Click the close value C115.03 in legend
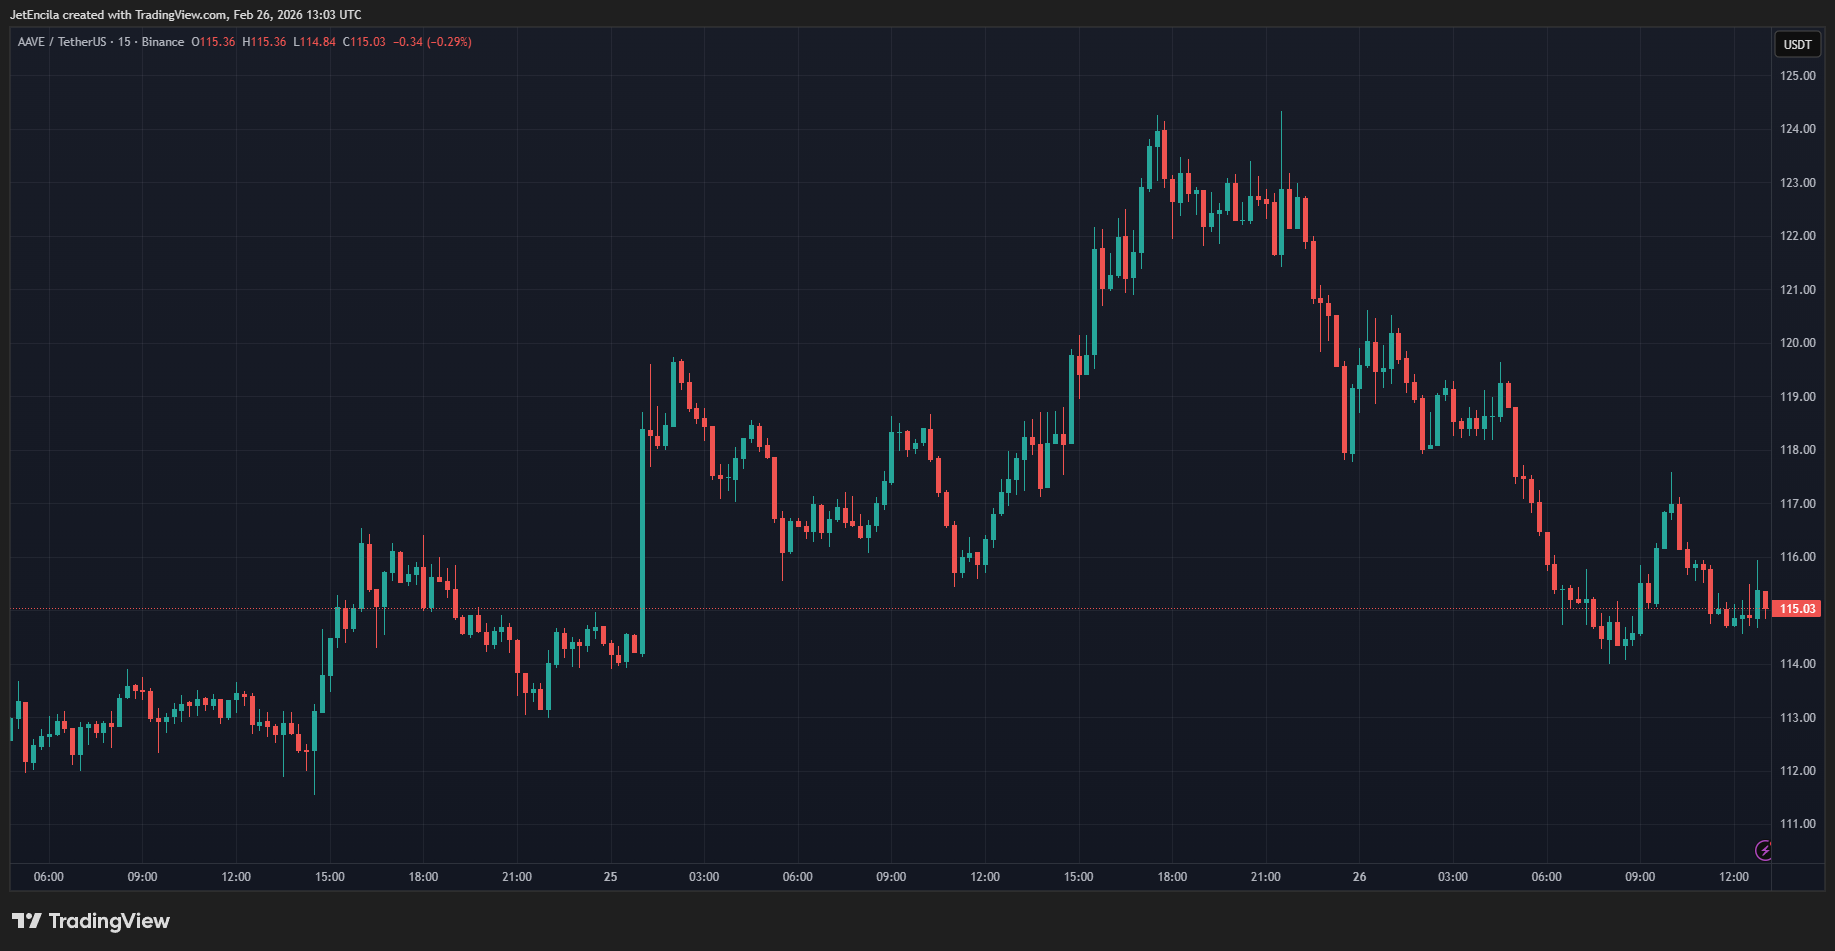Image resolution: width=1835 pixels, height=951 pixels. pyautogui.click(x=364, y=42)
